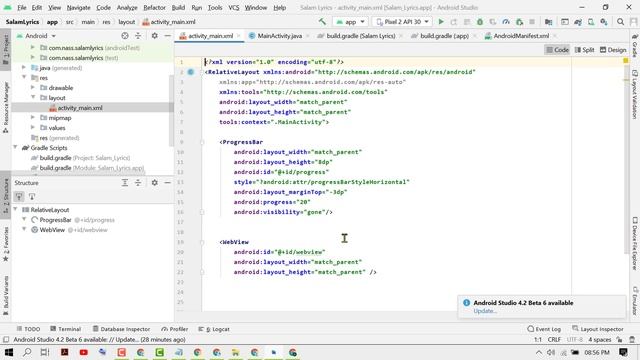Image resolution: width=640 pixels, height=360 pixels.
Task: Open the SDK Manager icon
Action: [x=604, y=22]
